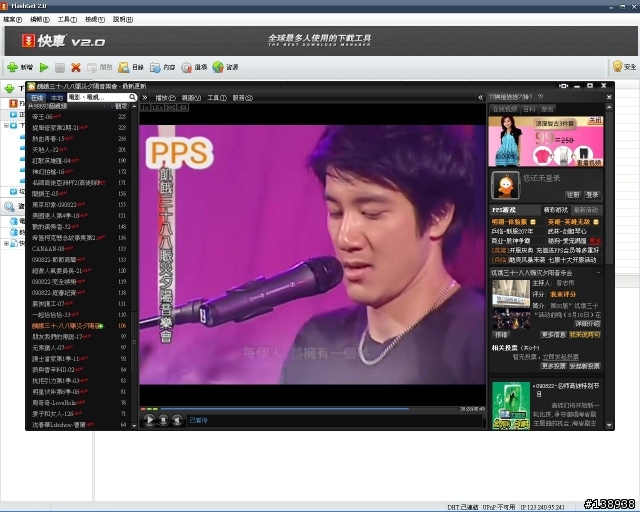
Task: Open the 選項 options gear icon
Action: click(187, 67)
